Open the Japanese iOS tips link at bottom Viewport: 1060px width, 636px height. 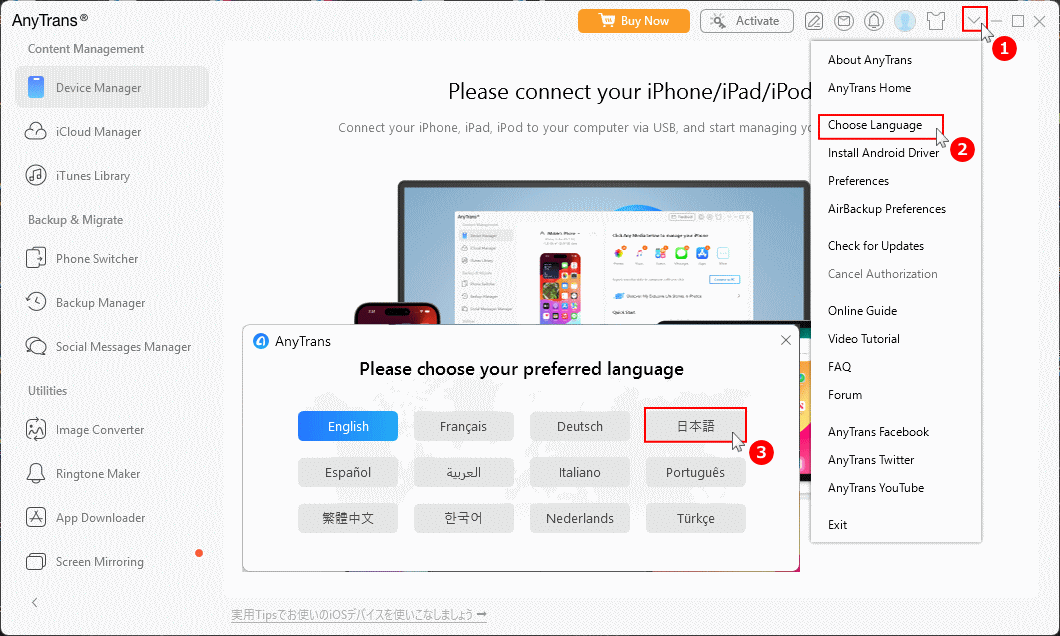[359, 614]
